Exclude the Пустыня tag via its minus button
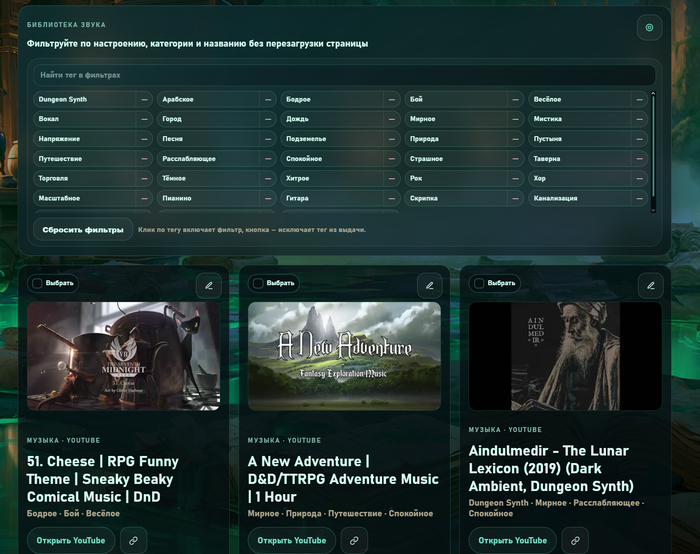Image resolution: width=700 pixels, height=554 pixels. [639, 139]
